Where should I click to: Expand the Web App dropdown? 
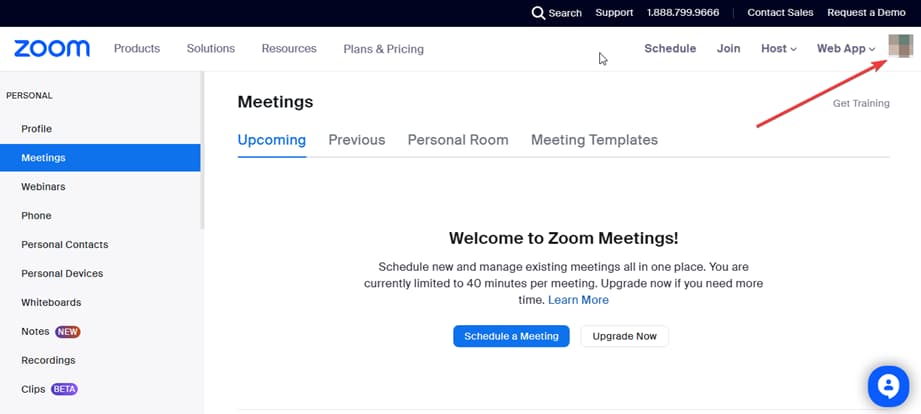coord(845,48)
